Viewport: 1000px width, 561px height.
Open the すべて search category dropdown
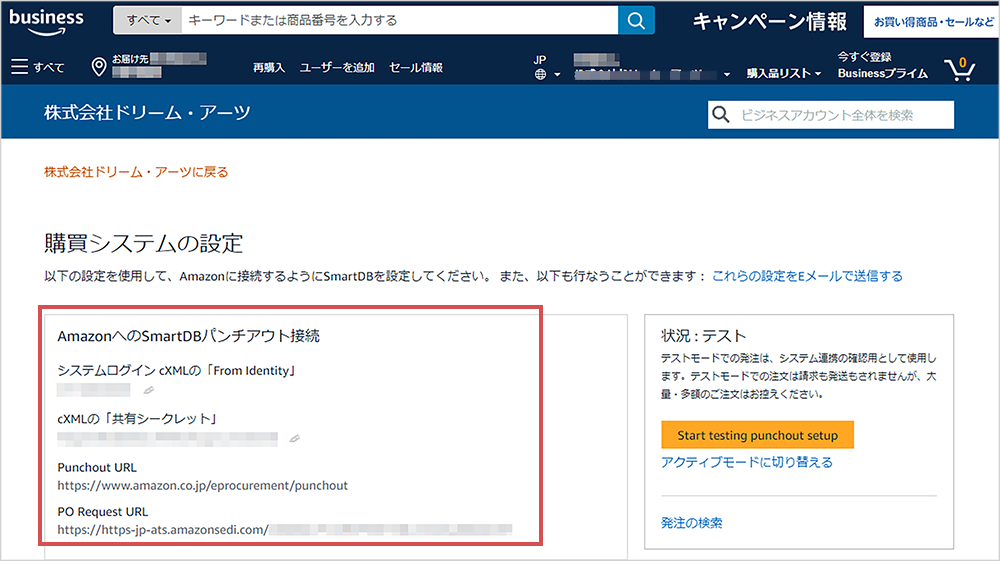click(x=148, y=20)
